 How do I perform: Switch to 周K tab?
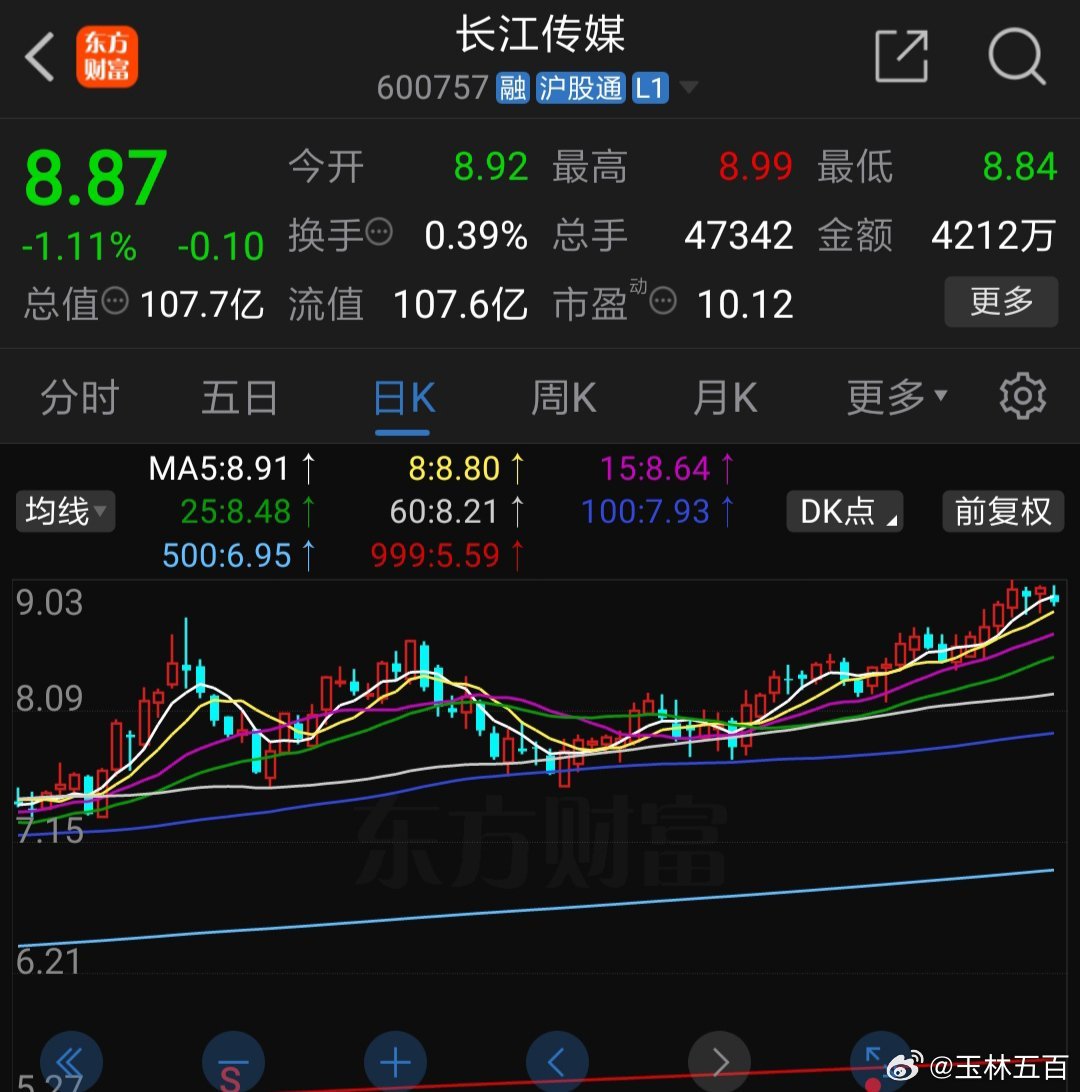pyautogui.click(x=563, y=398)
